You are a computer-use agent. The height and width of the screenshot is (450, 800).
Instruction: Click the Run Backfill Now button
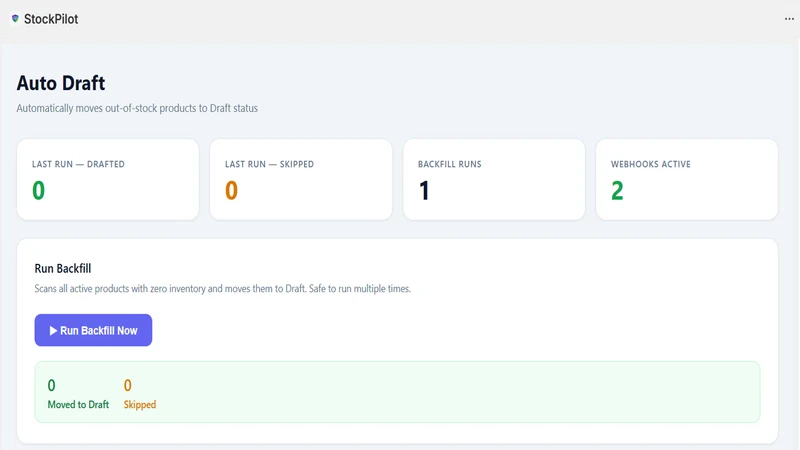93,330
